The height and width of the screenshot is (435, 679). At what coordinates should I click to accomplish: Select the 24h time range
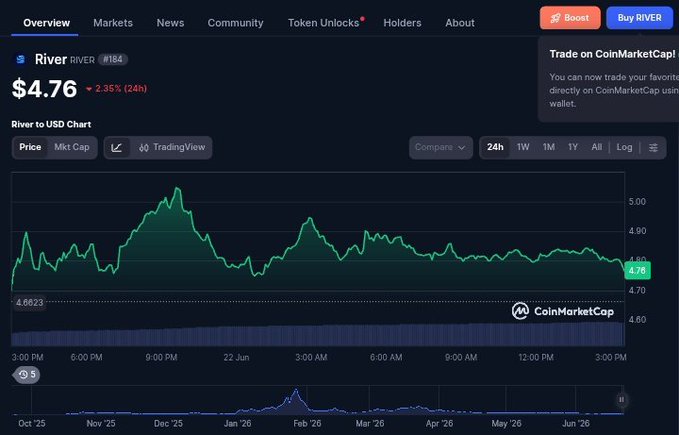[495, 147]
